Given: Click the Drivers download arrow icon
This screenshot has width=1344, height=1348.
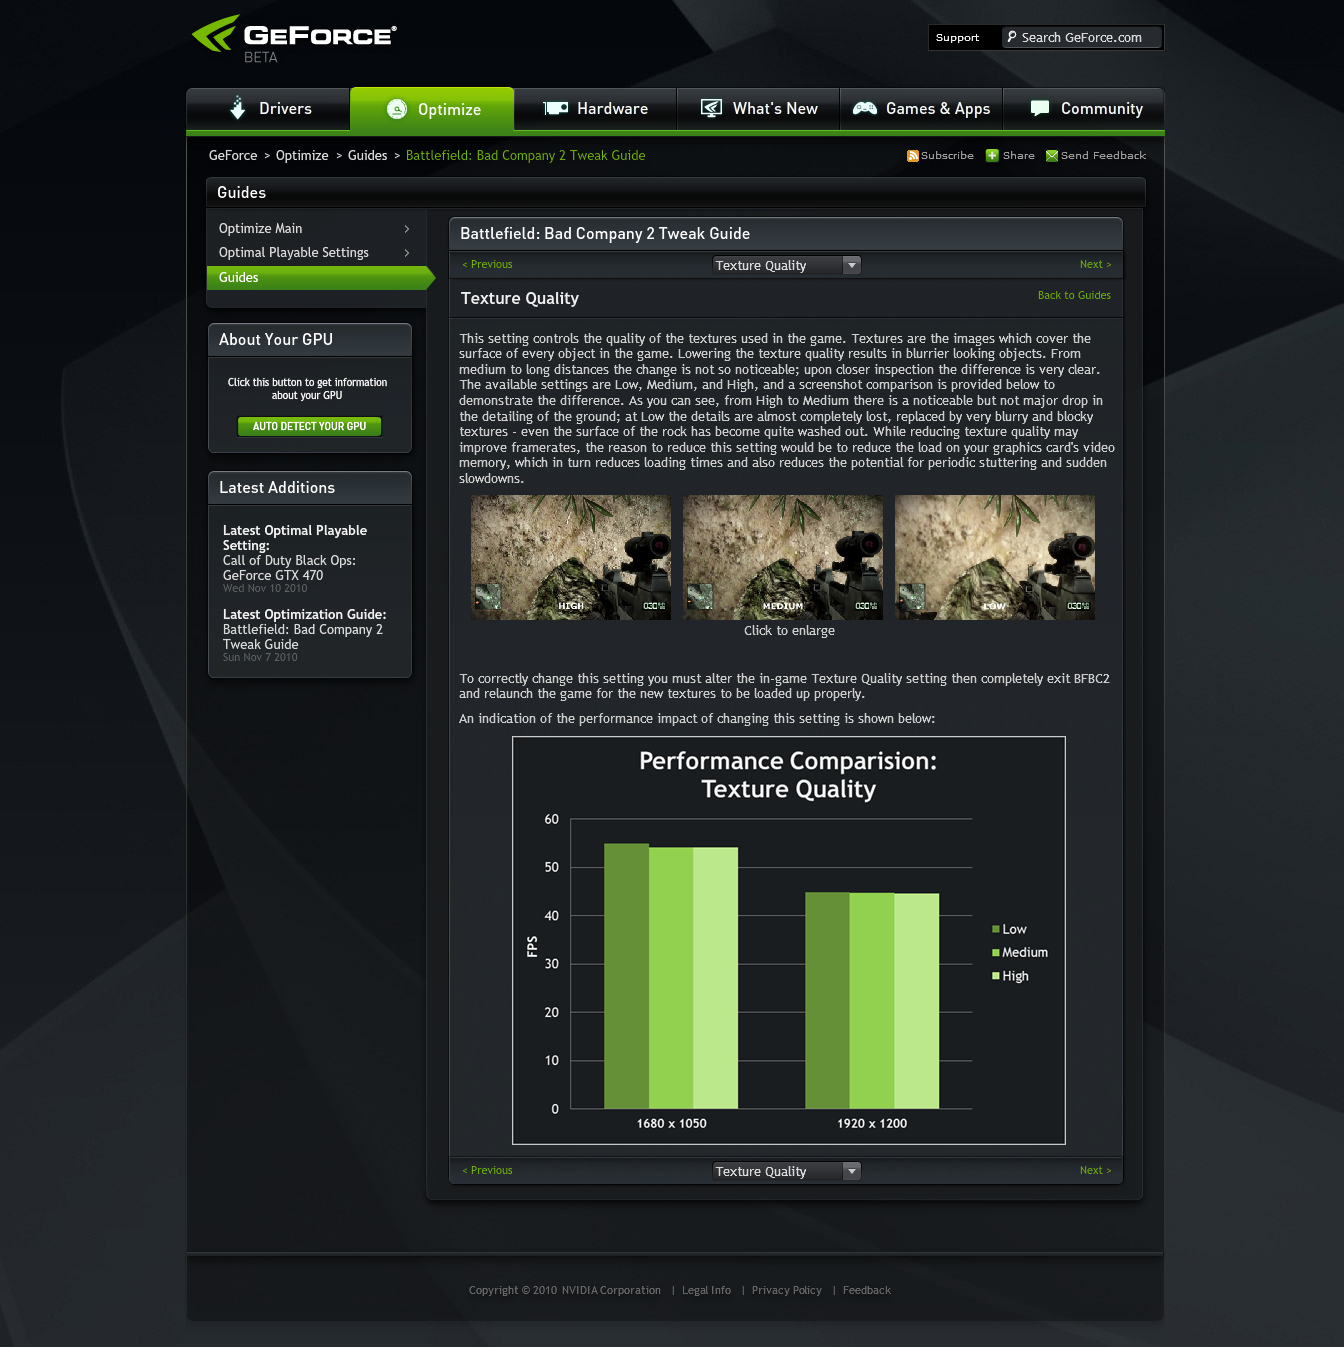Looking at the screenshot, I should pos(237,108).
